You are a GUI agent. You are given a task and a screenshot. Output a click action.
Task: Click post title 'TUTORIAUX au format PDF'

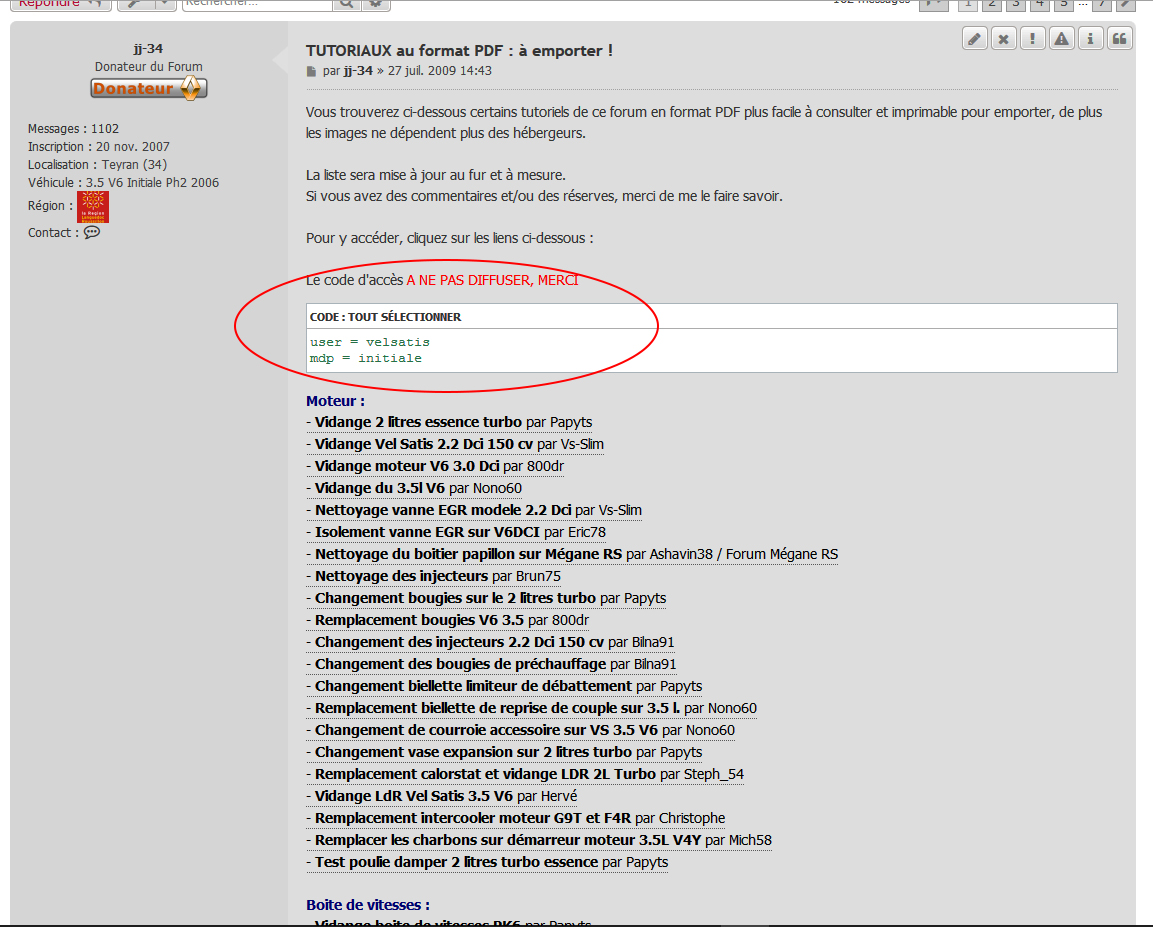click(459, 50)
